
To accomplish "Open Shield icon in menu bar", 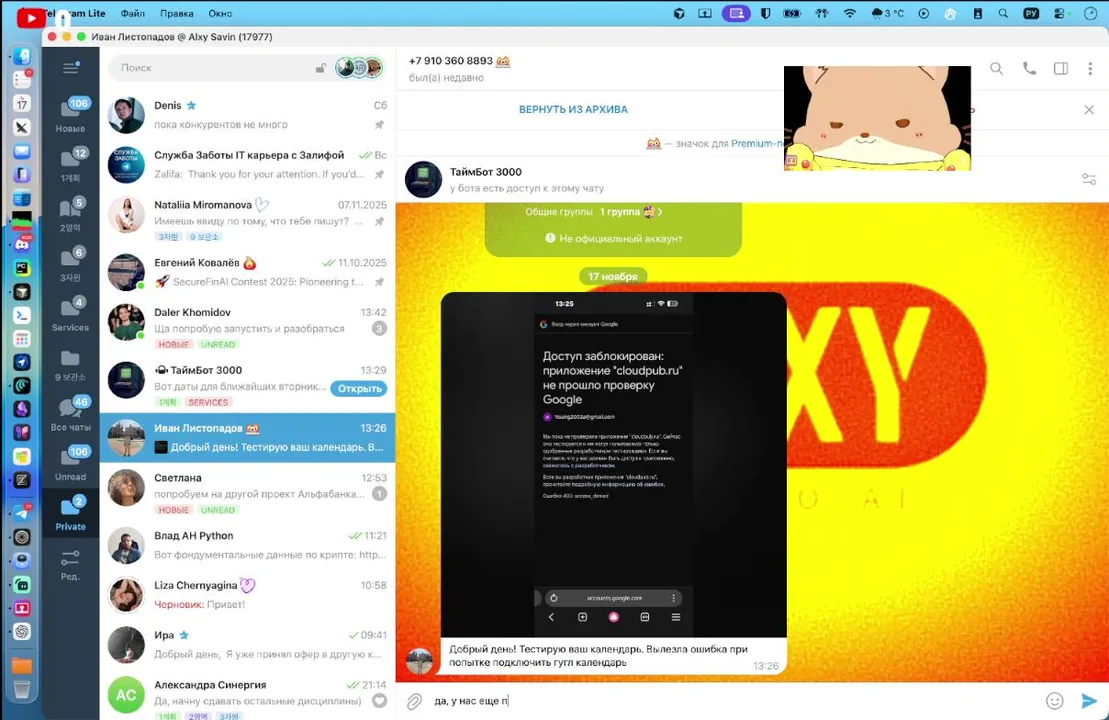I will pos(765,13).
